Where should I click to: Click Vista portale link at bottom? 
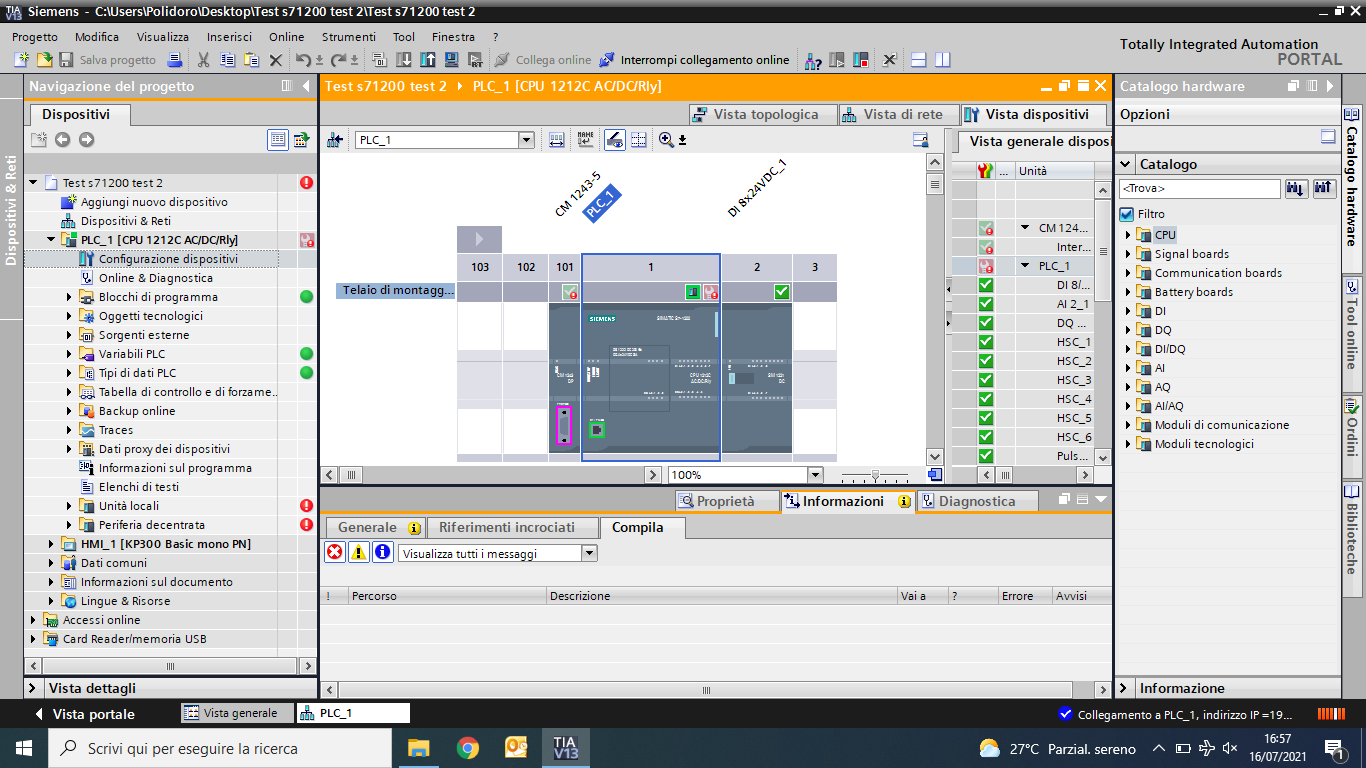84,714
